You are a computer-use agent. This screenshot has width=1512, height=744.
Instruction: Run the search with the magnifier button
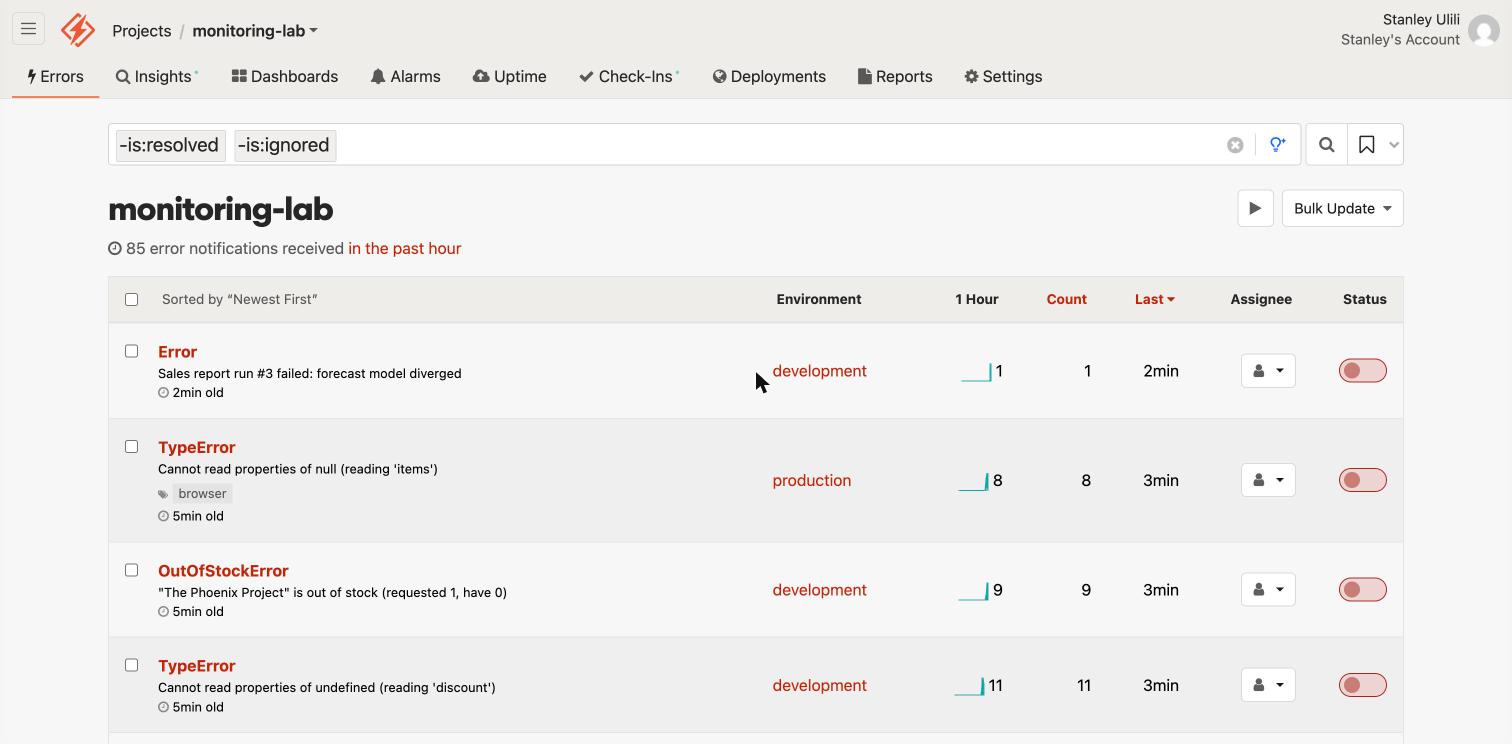pyautogui.click(x=1326, y=145)
